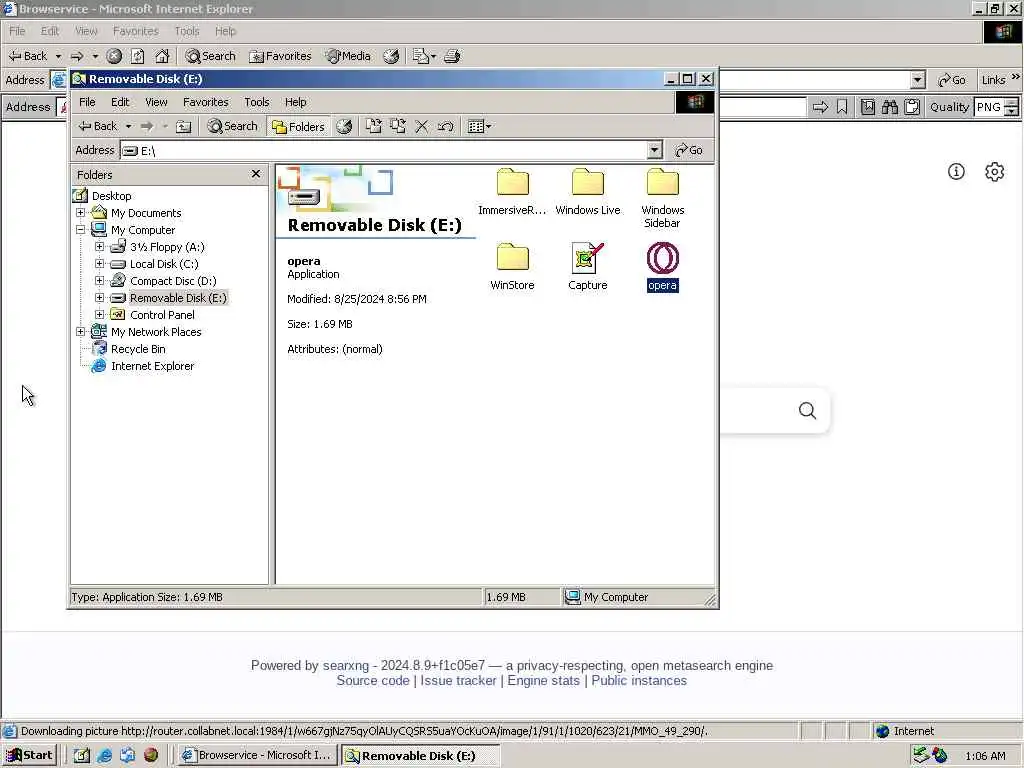This screenshot has width=1024, height=768.
Task: Select the ImmersiveR... folder
Action: [x=512, y=191]
